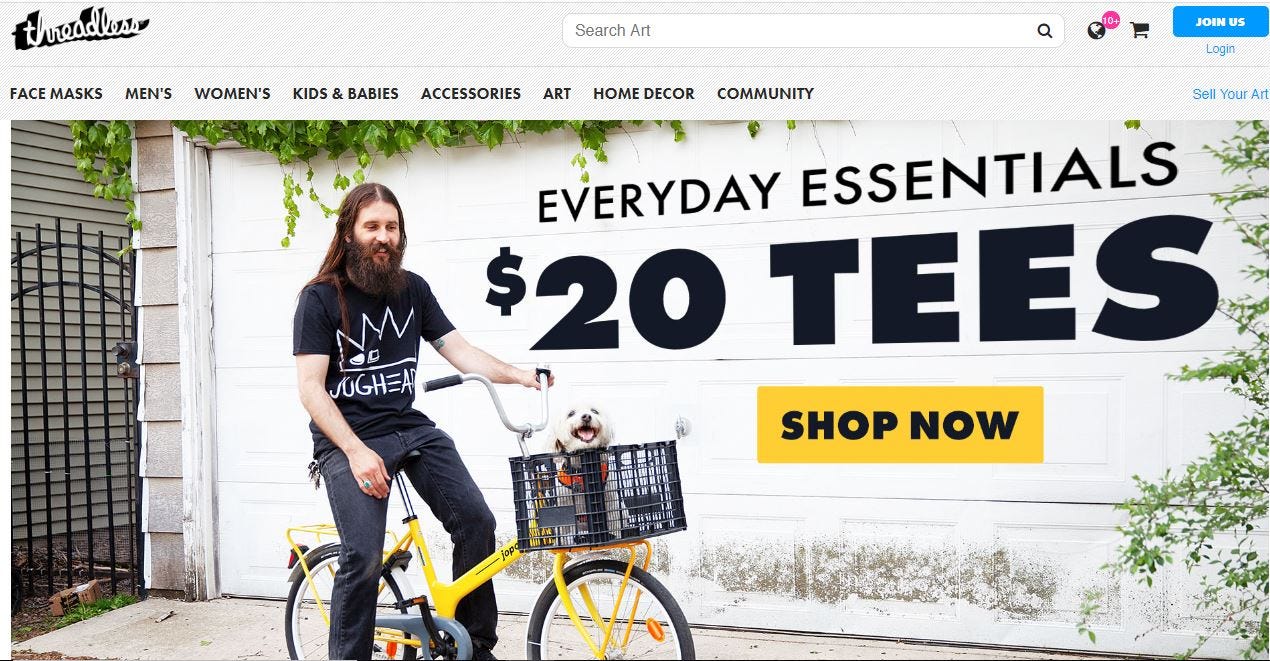Click the magnifying glass search icon
The width and height of the screenshot is (1270, 661).
coord(1045,31)
